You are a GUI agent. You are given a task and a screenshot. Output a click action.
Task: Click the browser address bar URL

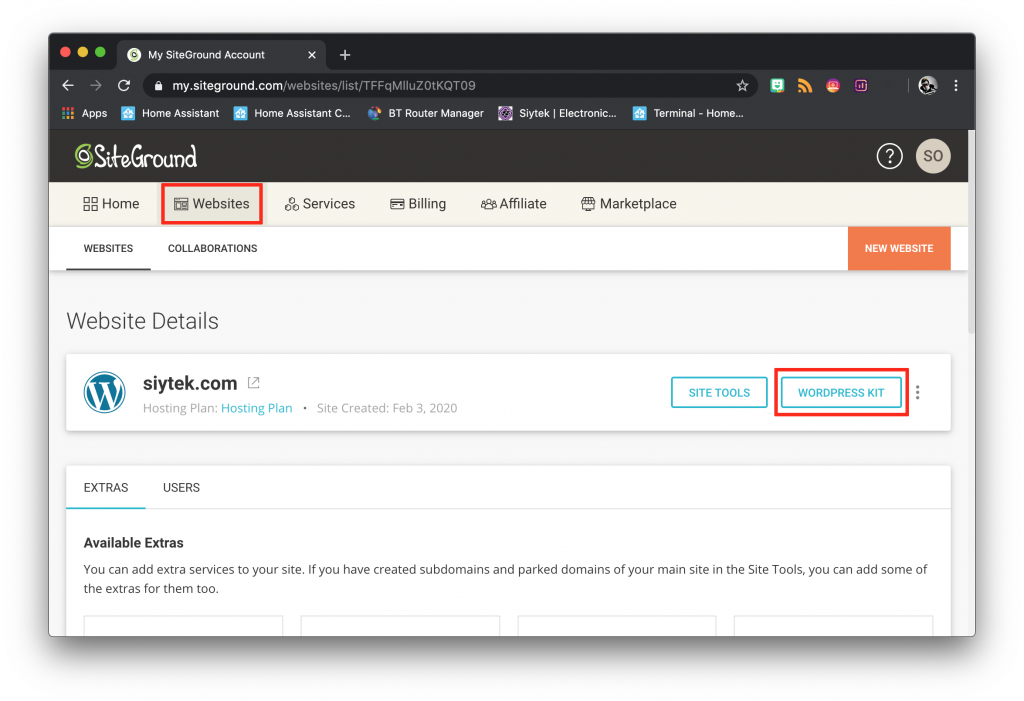pos(324,86)
